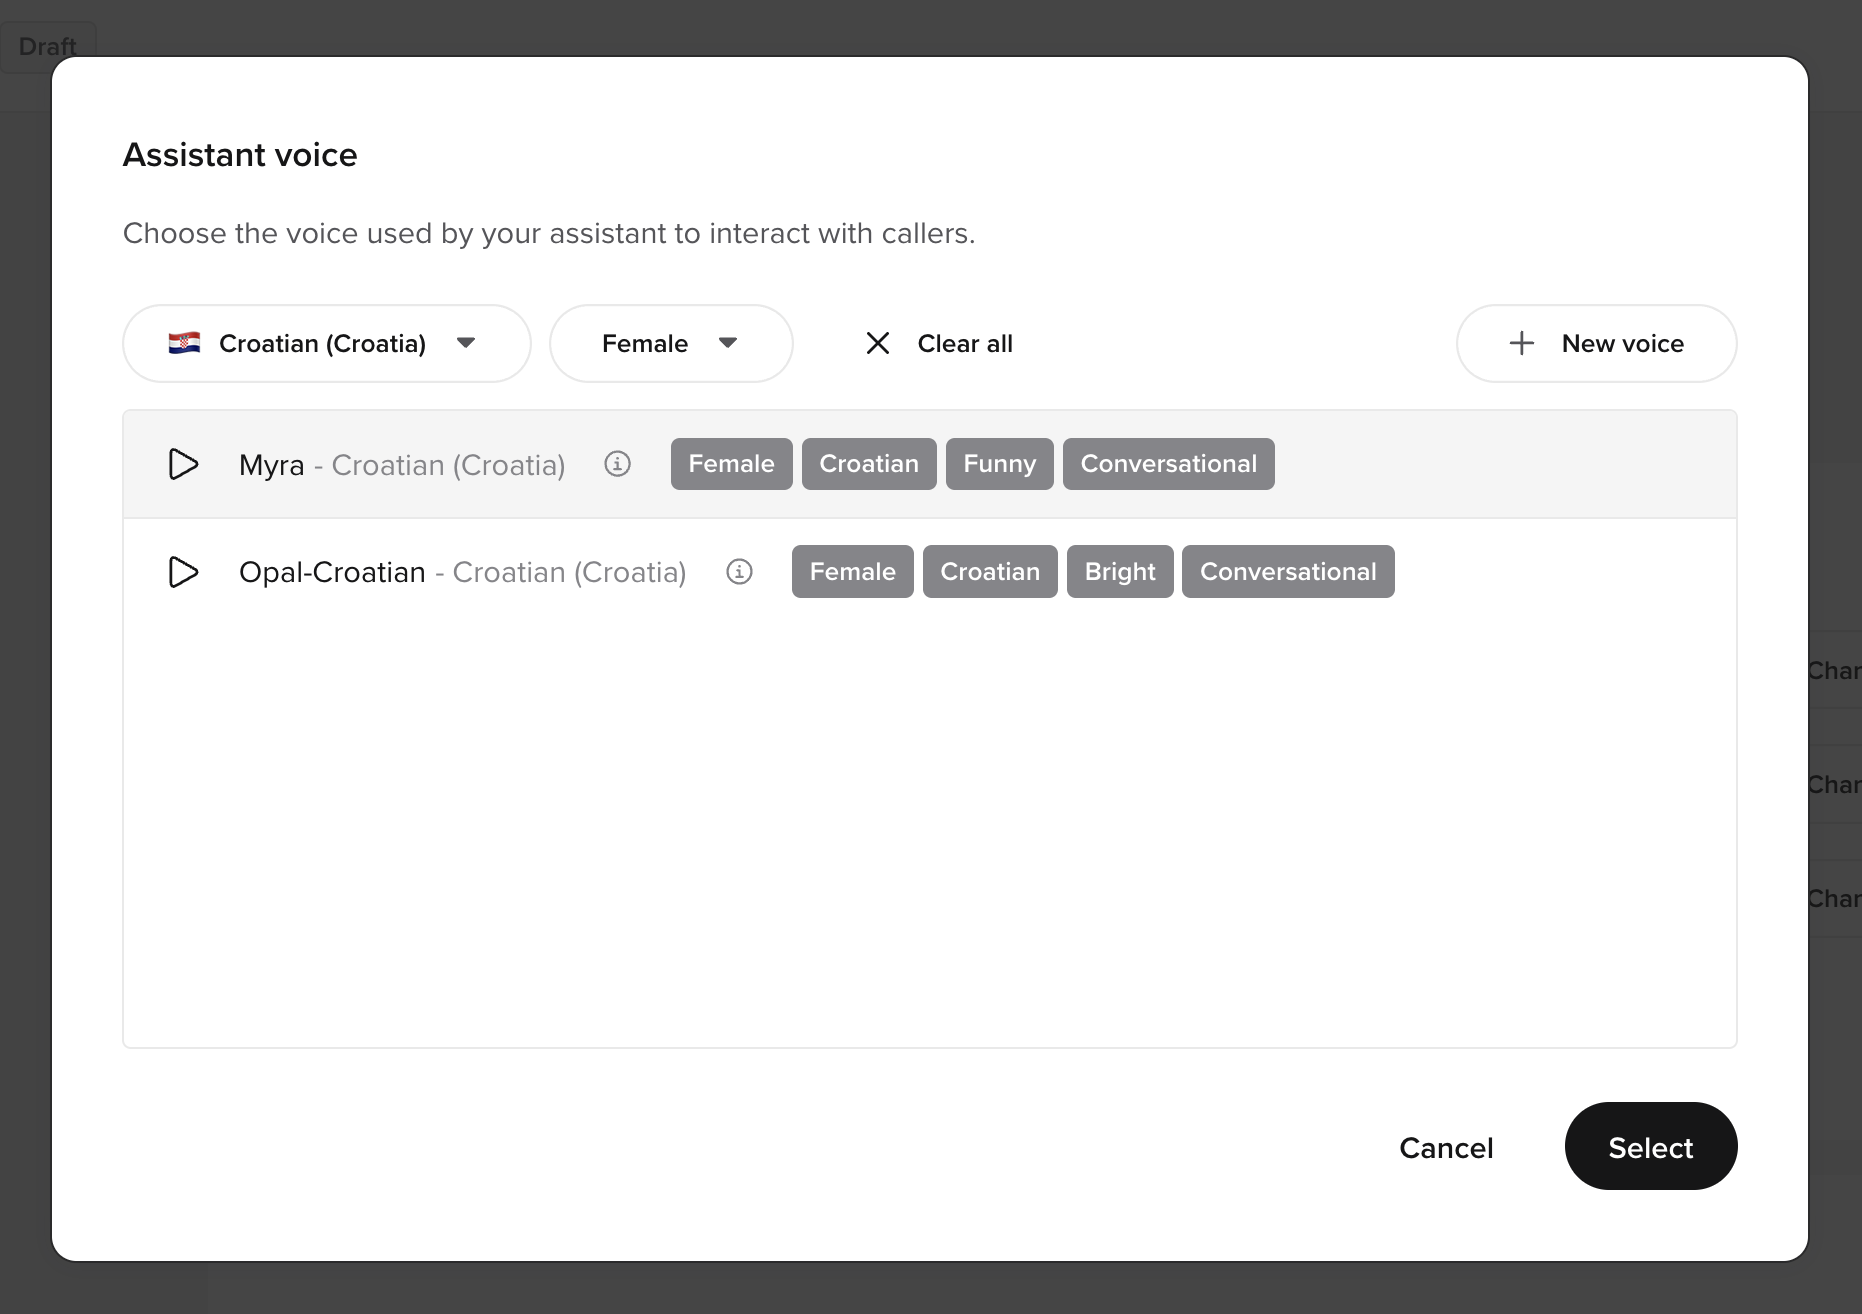
Task: Click the Draft tab in the background
Action: coord(48,46)
